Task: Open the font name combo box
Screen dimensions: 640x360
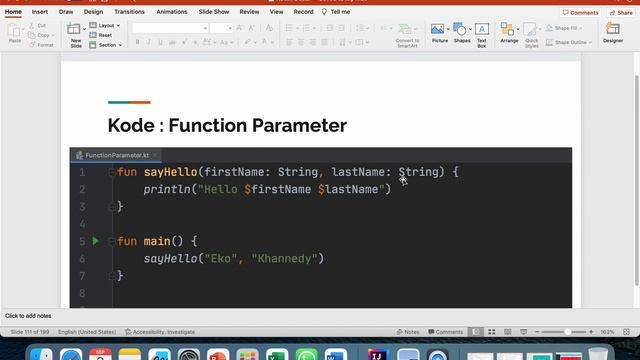Action: [170, 28]
